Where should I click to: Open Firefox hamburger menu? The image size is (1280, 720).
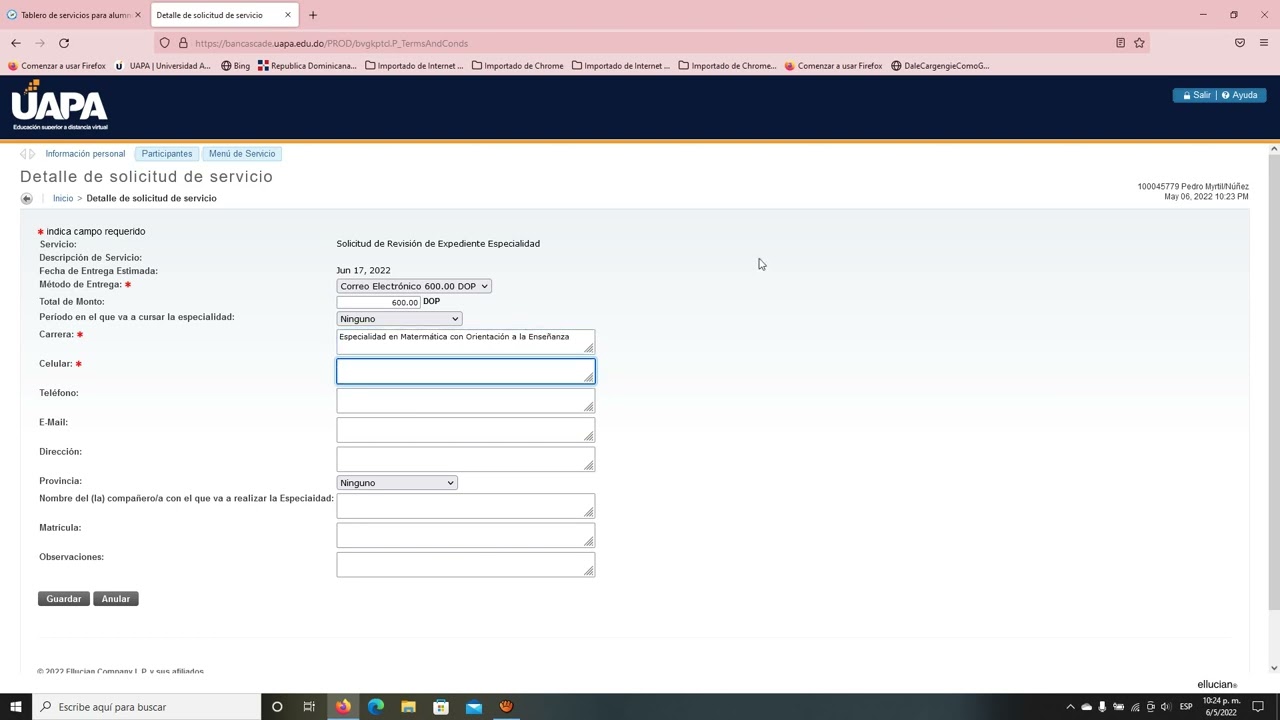pyautogui.click(x=1264, y=43)
